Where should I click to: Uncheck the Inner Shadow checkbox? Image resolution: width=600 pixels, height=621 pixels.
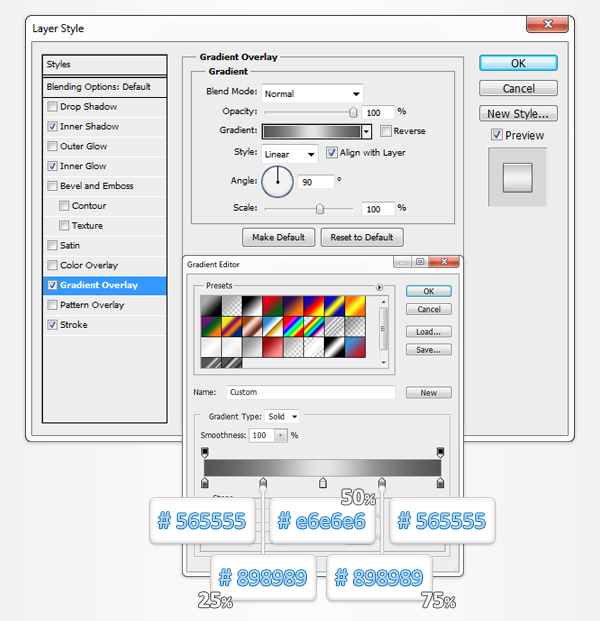click(52, 126)
